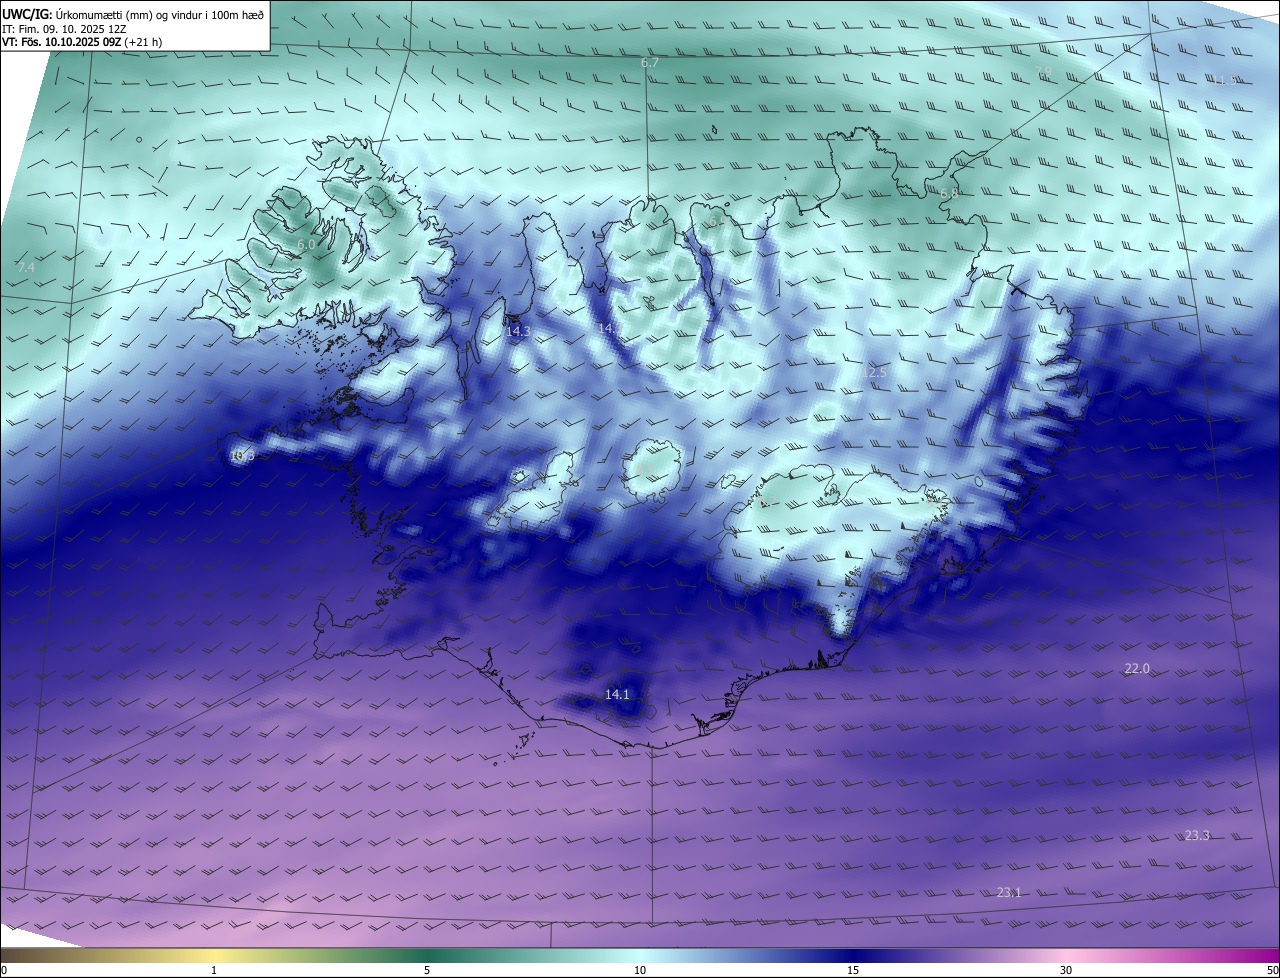Click the 7.9 value label
The width and height of the screenshot is (1280, 978).
coord(1043,71)
